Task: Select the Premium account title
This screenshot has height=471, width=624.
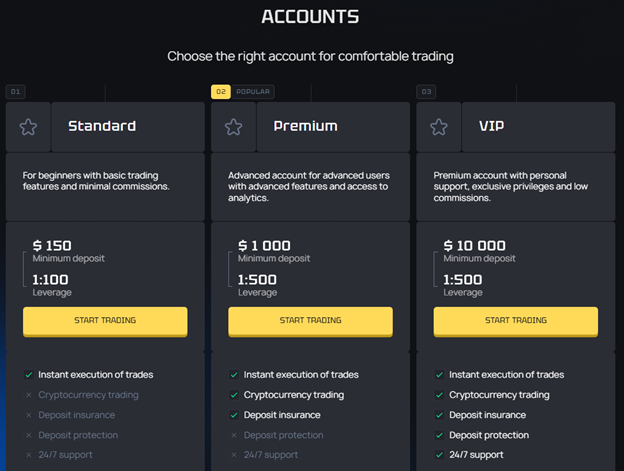Action: 305,127
